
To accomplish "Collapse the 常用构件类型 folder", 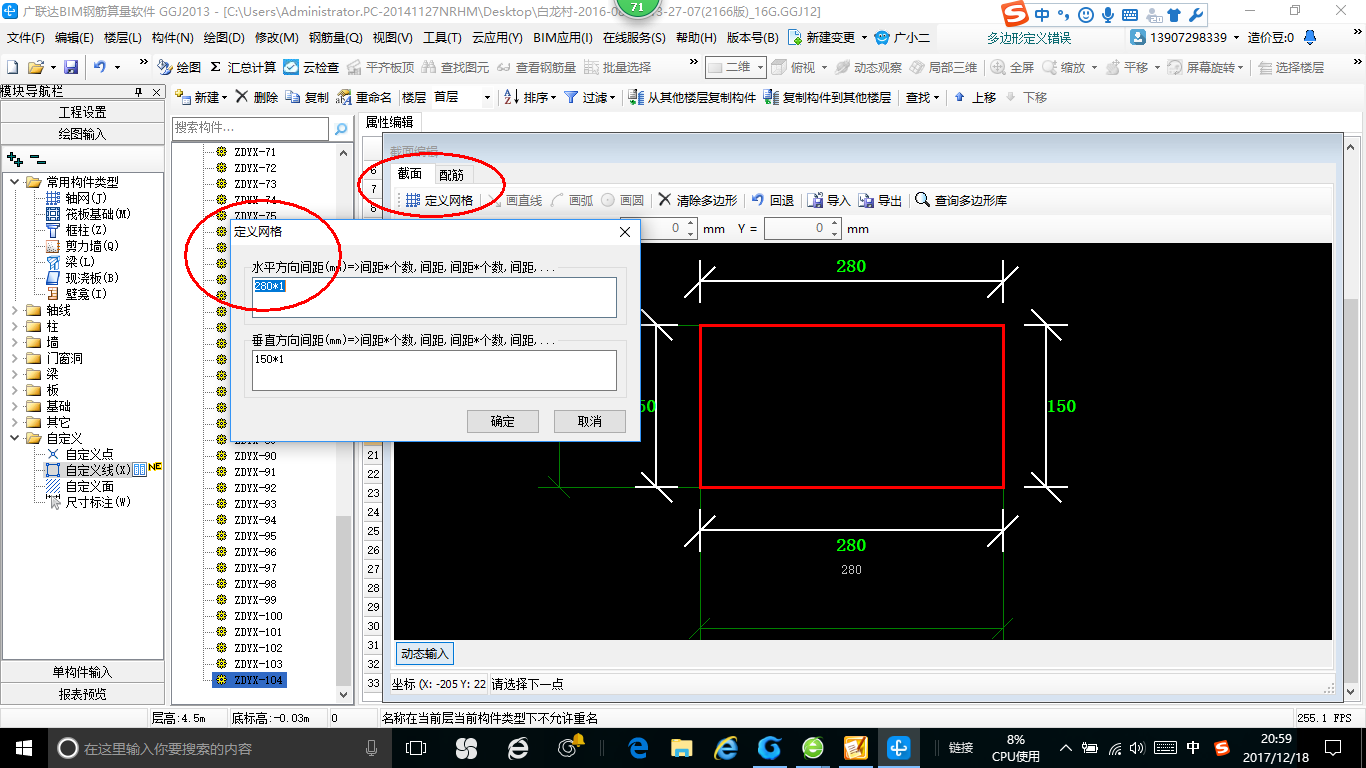I will (x=15, y=182).
